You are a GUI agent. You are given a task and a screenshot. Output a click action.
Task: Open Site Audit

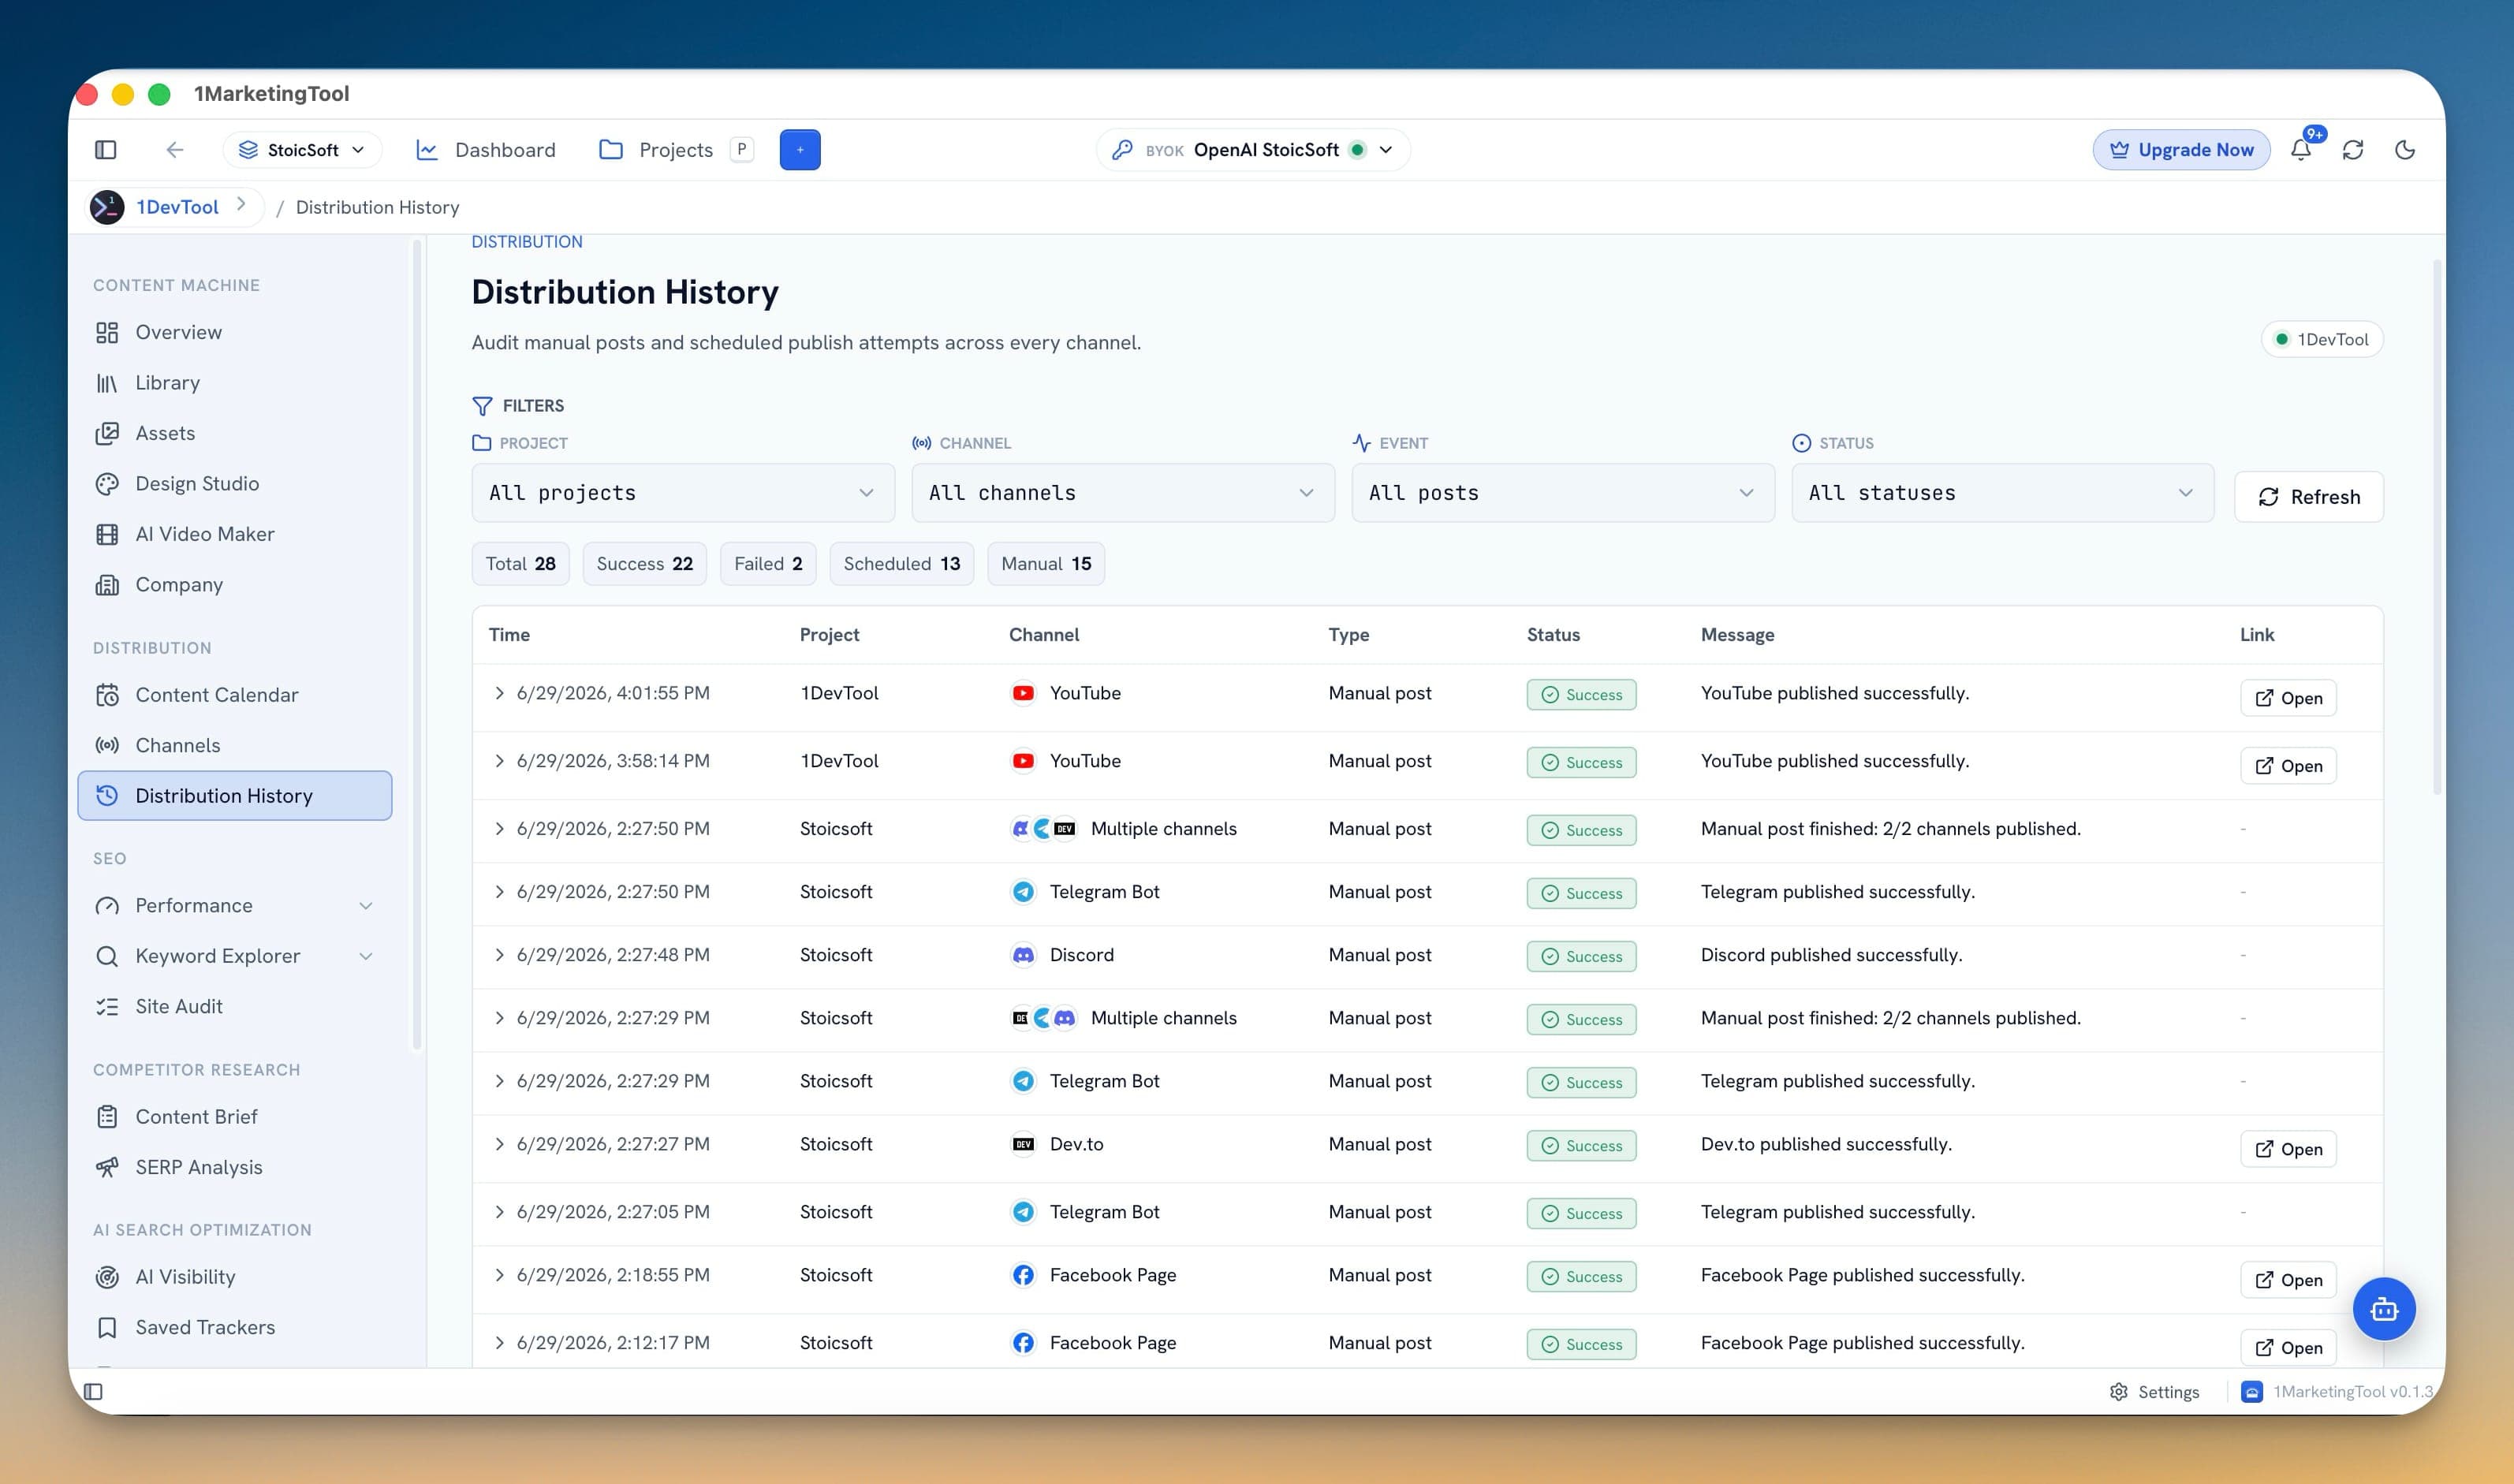pyautogui.click(x=235, y=1007)
